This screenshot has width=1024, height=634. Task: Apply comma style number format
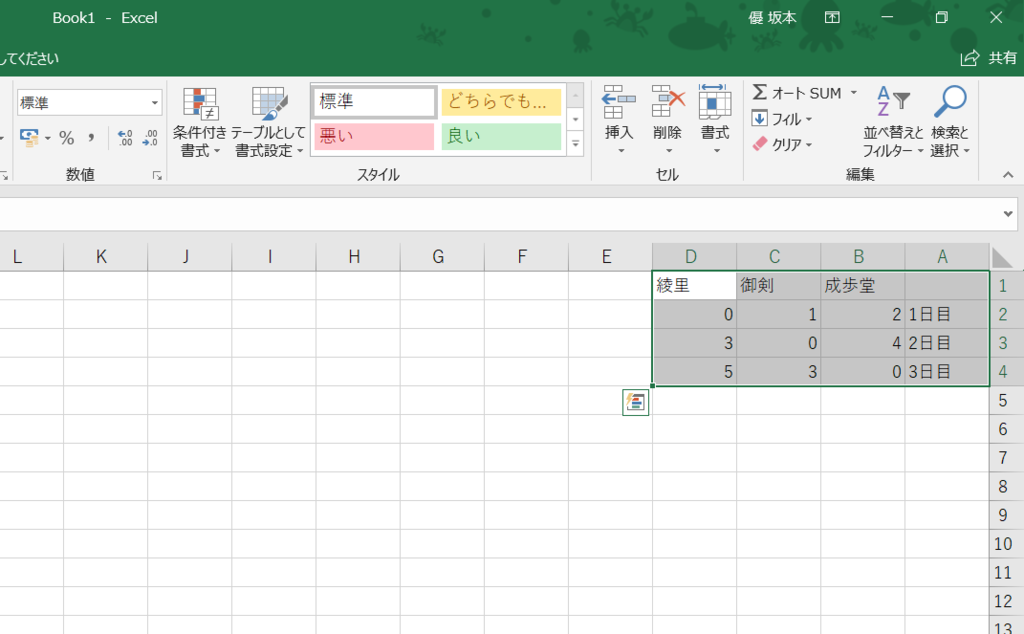tap(91, 138)
